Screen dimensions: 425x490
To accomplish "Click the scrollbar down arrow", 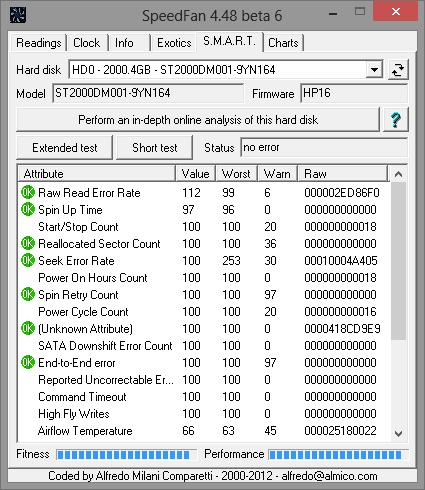I will pyautogui.click(x=398, y=433).
